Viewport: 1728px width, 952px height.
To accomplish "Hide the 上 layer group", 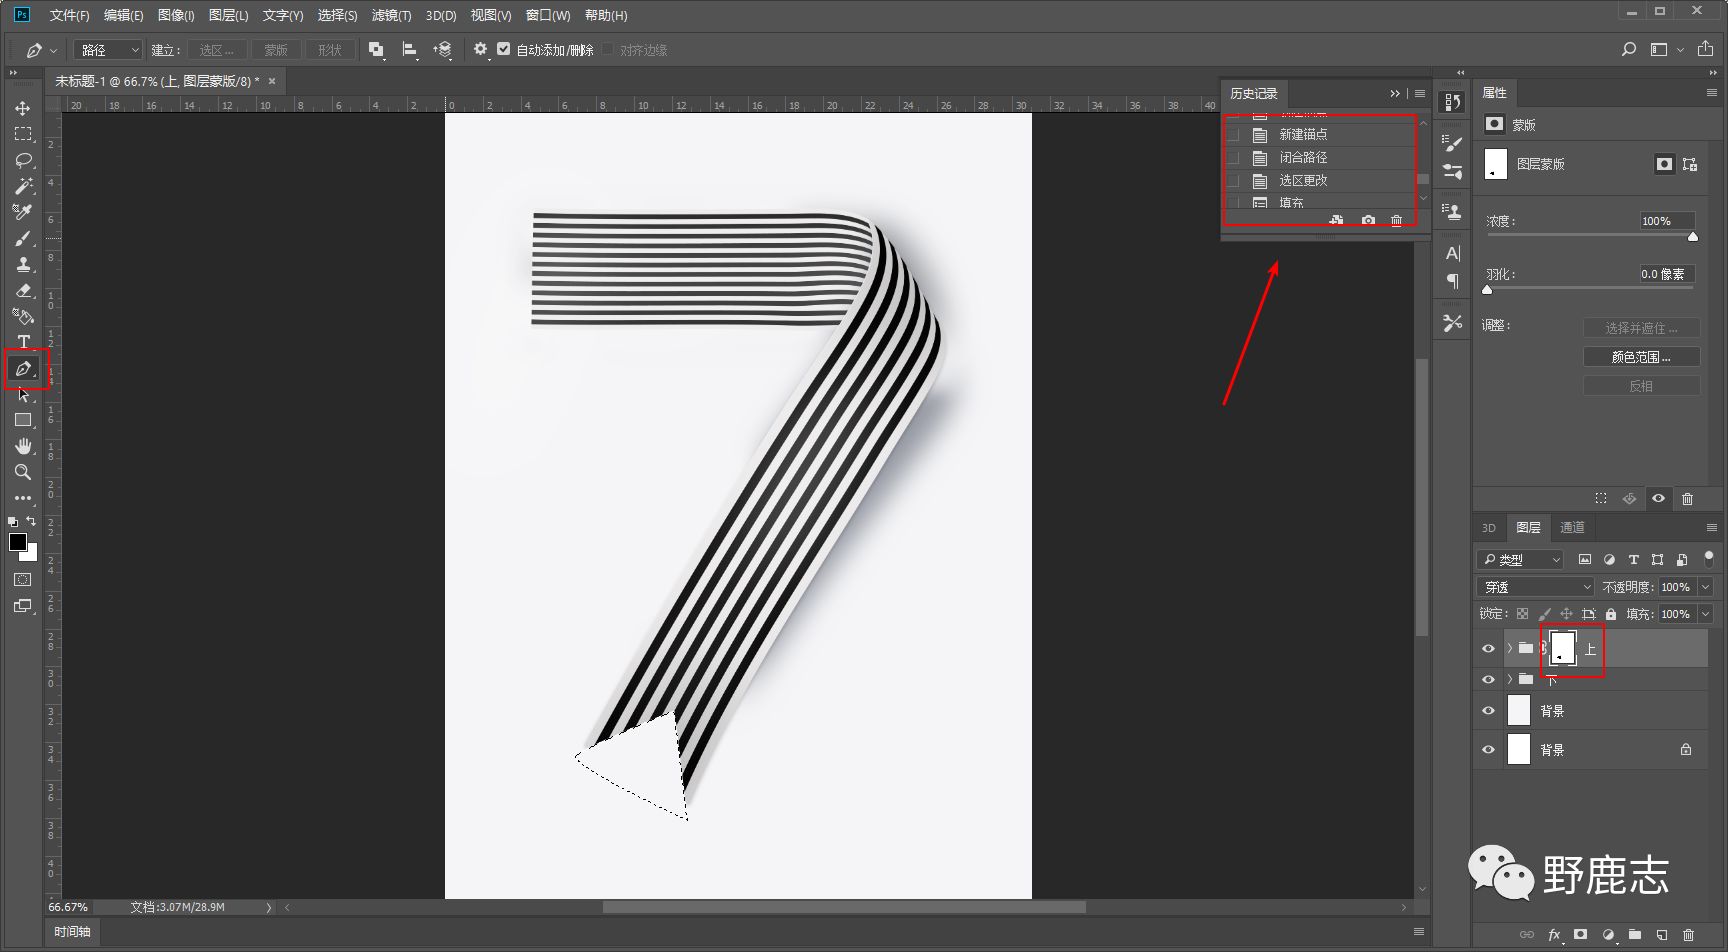I will point(1488,649).
